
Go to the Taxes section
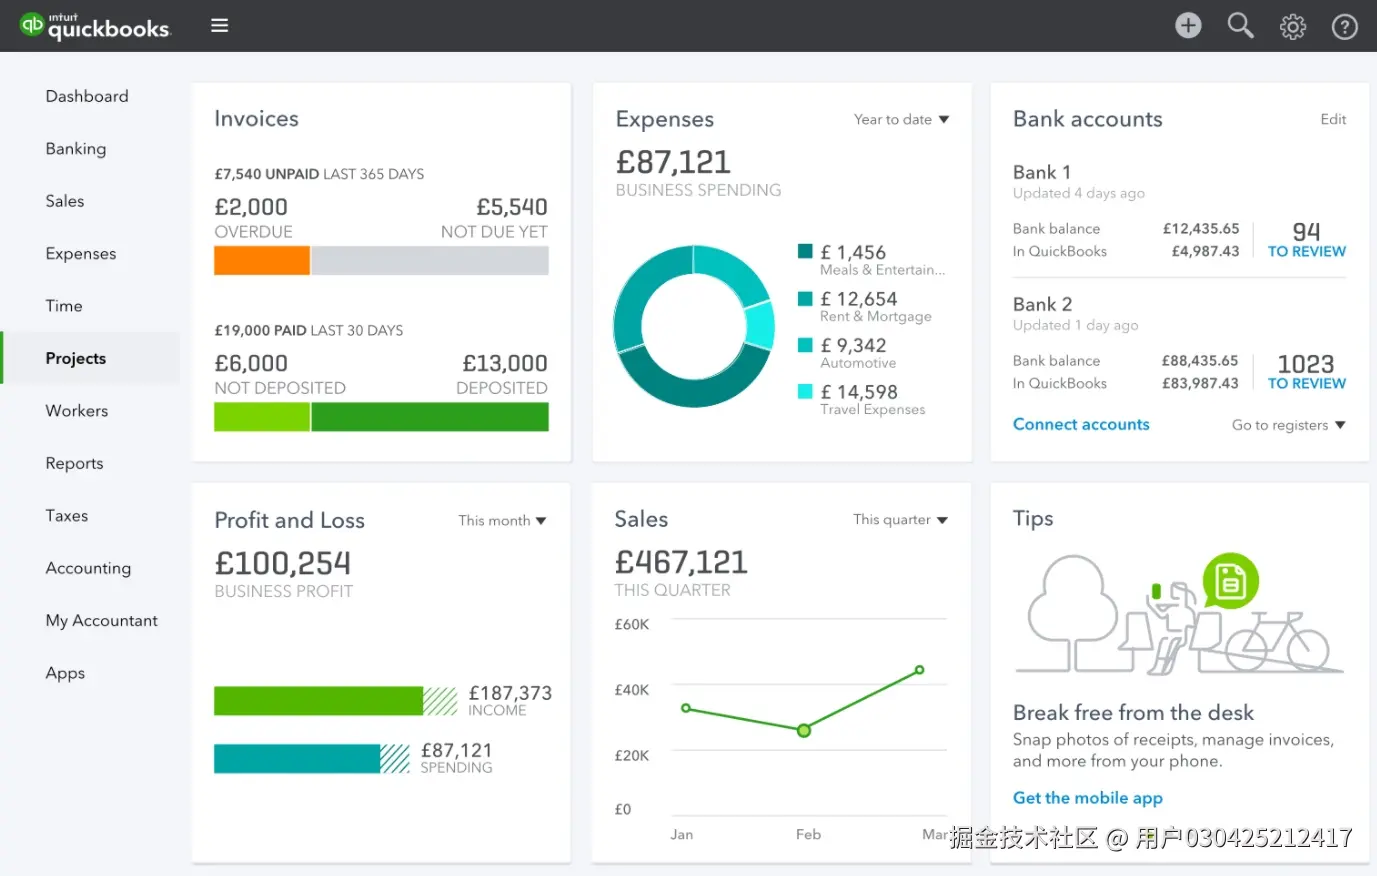pos(66,515)
